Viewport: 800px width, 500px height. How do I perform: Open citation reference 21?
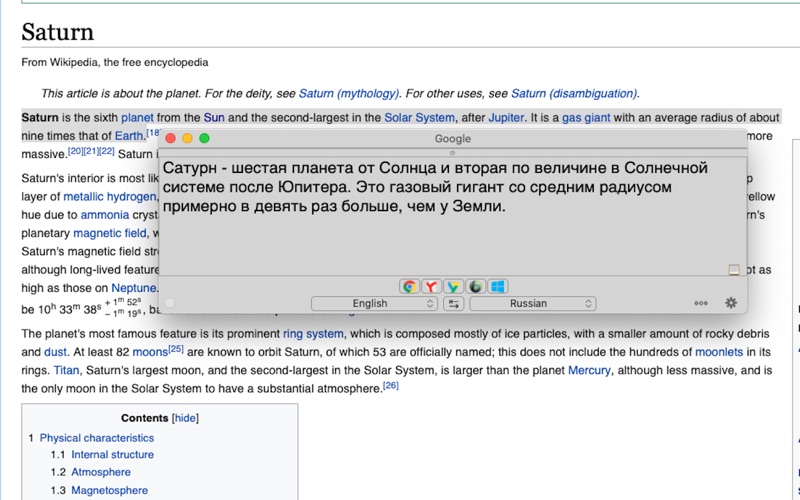[91, 151]
